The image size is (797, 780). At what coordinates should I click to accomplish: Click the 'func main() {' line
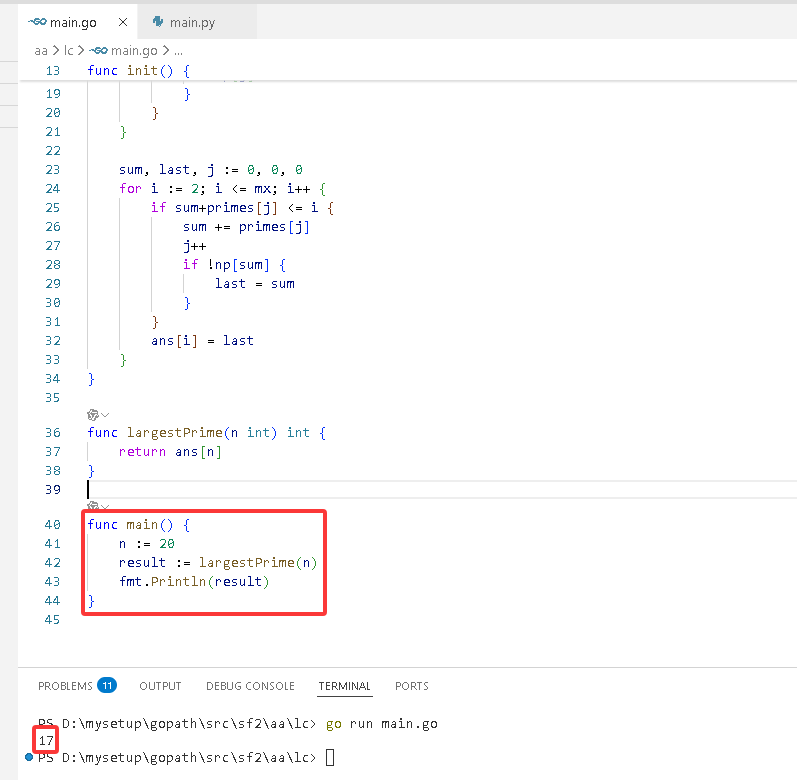(x=139, y=525)
